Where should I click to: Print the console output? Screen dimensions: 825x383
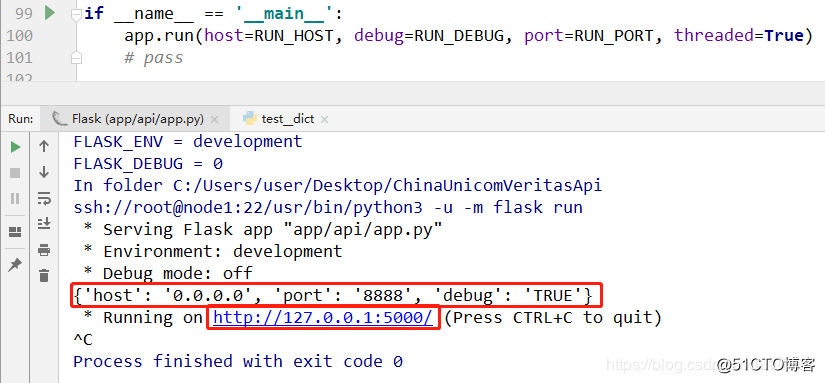44,250
